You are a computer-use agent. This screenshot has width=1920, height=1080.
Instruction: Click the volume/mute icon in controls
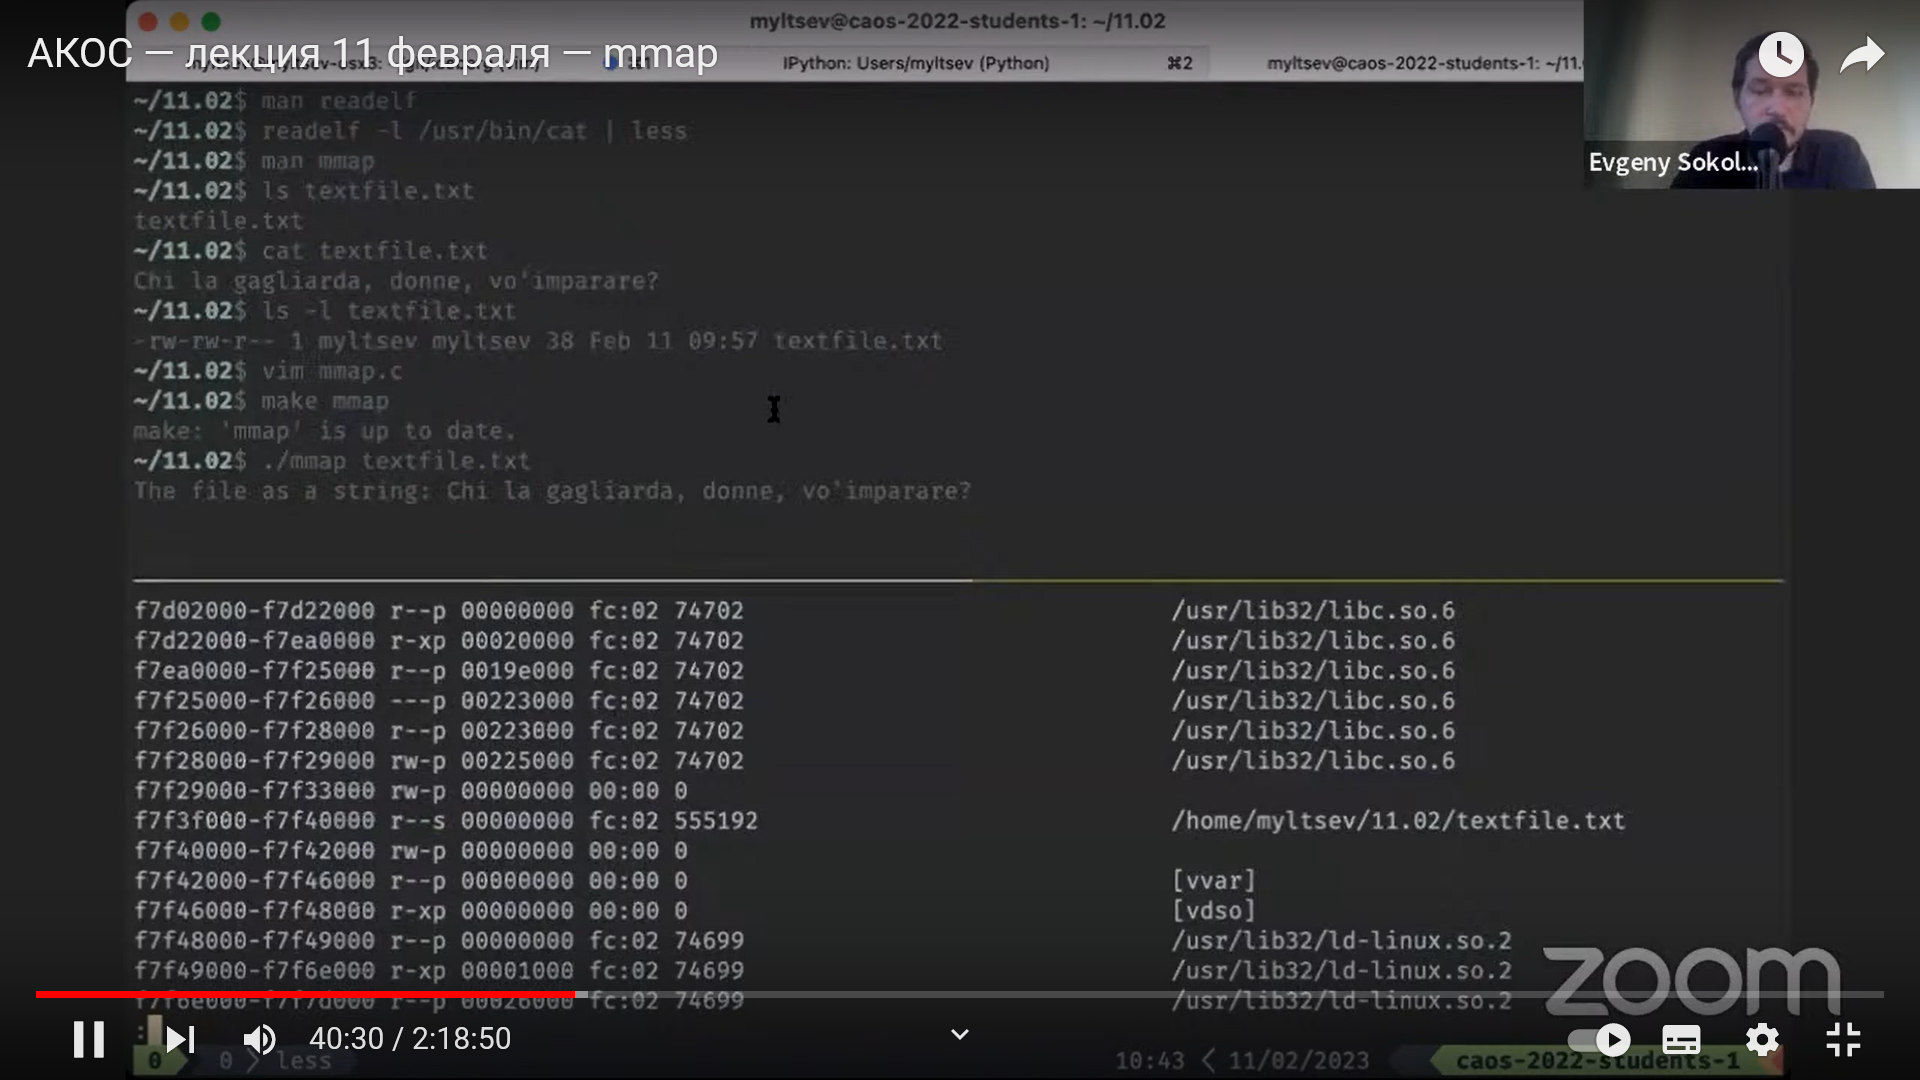click(x=260, y=1040)
